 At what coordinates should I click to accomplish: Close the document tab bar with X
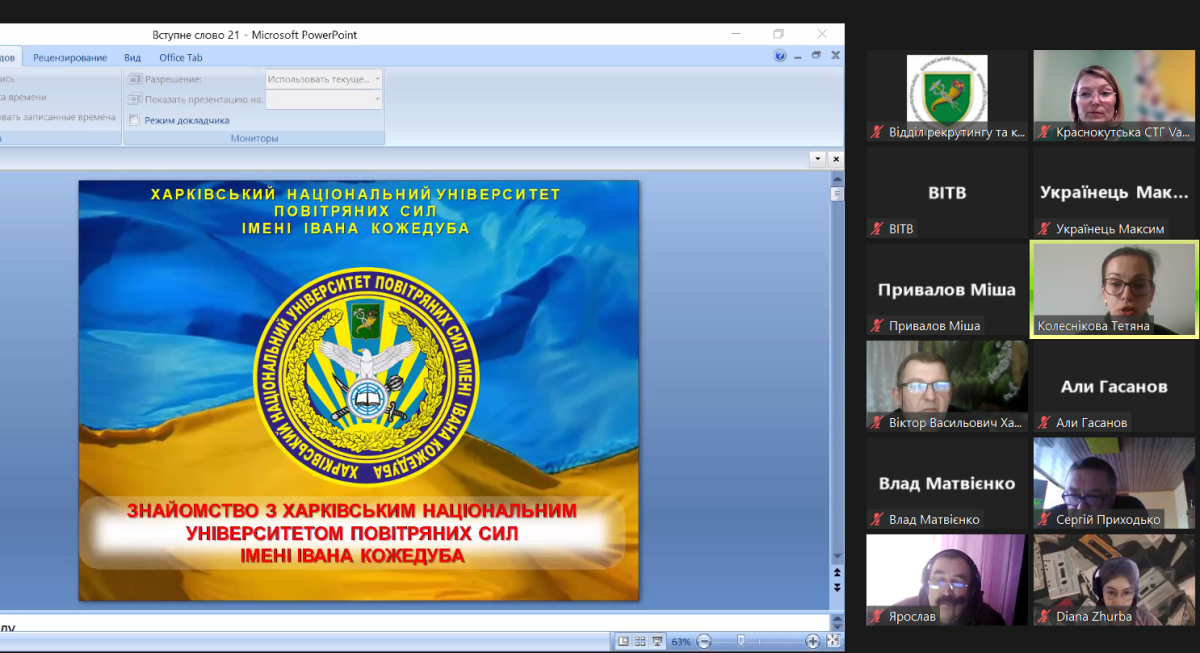coord(836,159)
